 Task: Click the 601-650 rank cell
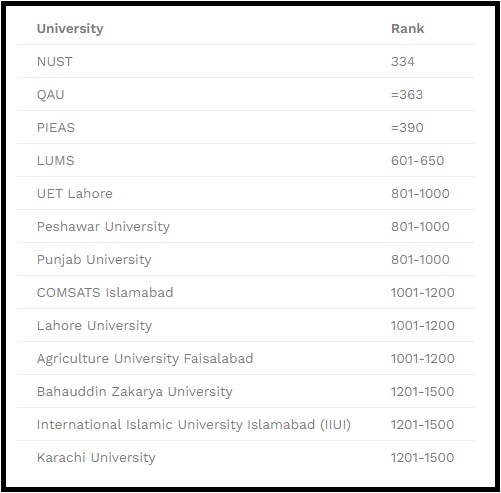417,161
